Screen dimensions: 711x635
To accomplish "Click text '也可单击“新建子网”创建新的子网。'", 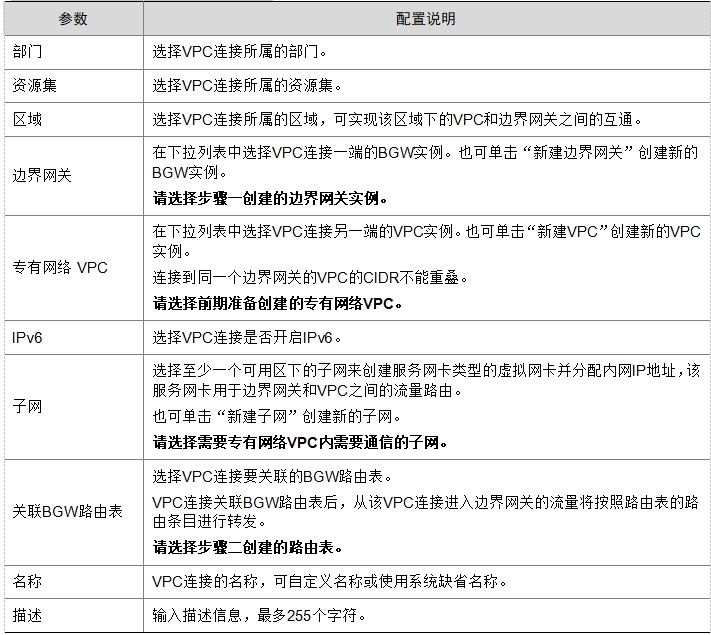I will pos(277,416).
